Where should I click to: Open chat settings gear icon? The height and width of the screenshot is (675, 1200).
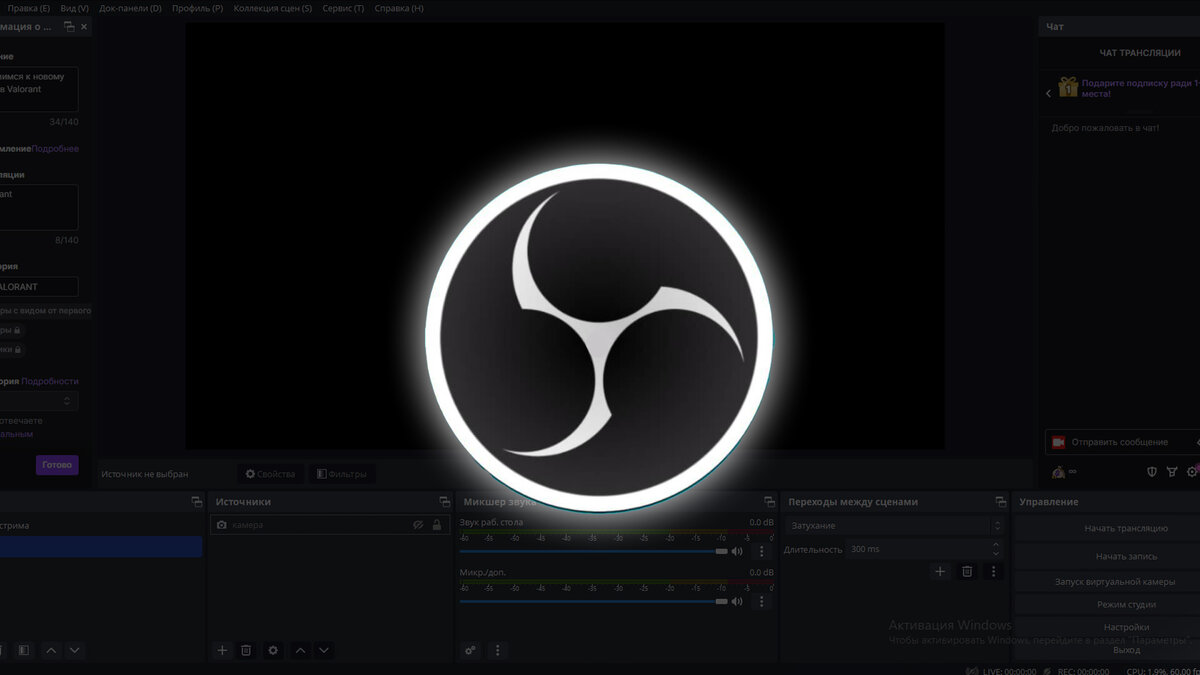(x=1193, y=472)
